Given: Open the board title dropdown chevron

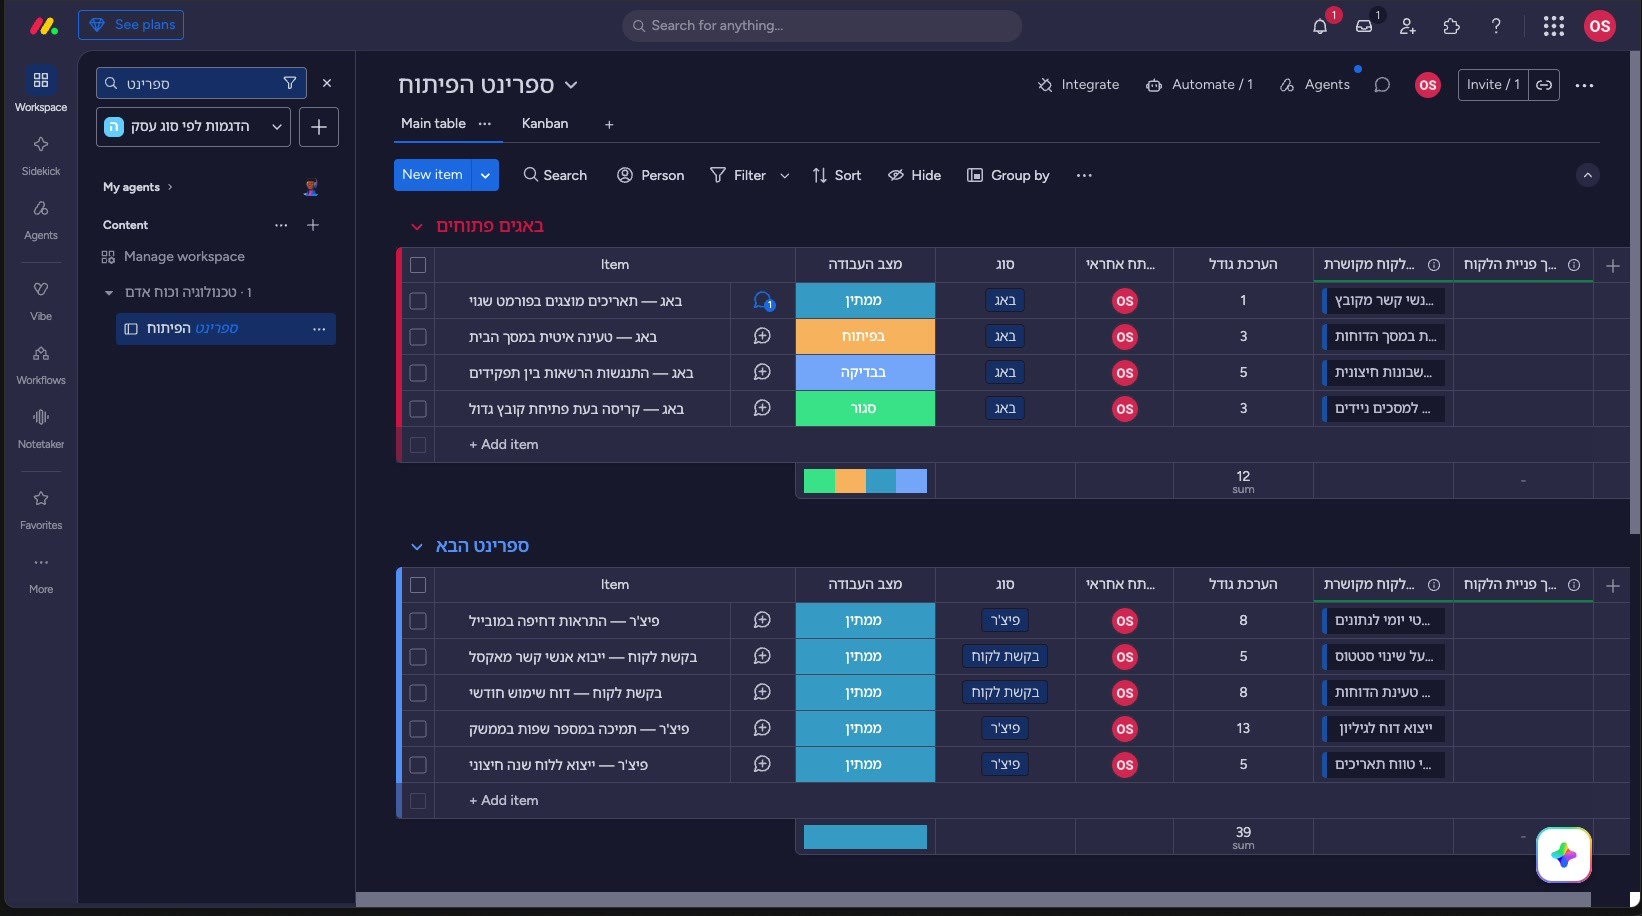Looking at the screenshot, I should [x=571, y=85].
